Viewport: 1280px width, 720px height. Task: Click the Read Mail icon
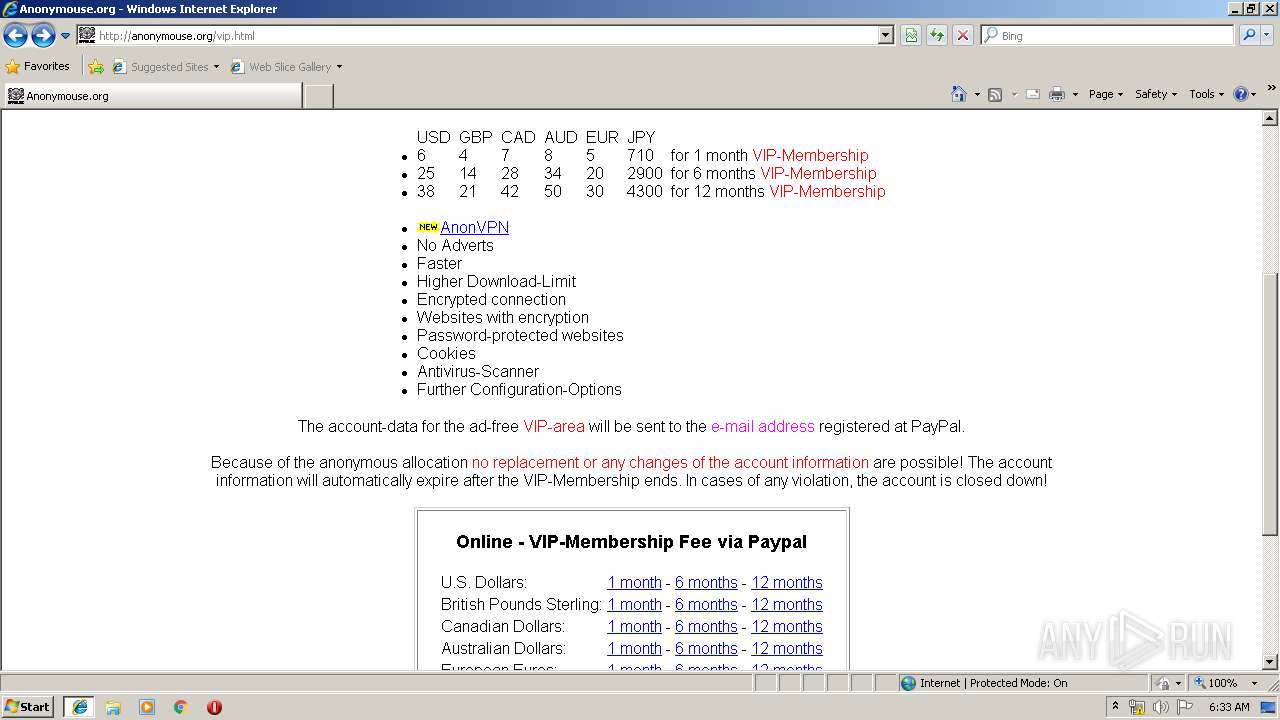(x=1033, y=94)
